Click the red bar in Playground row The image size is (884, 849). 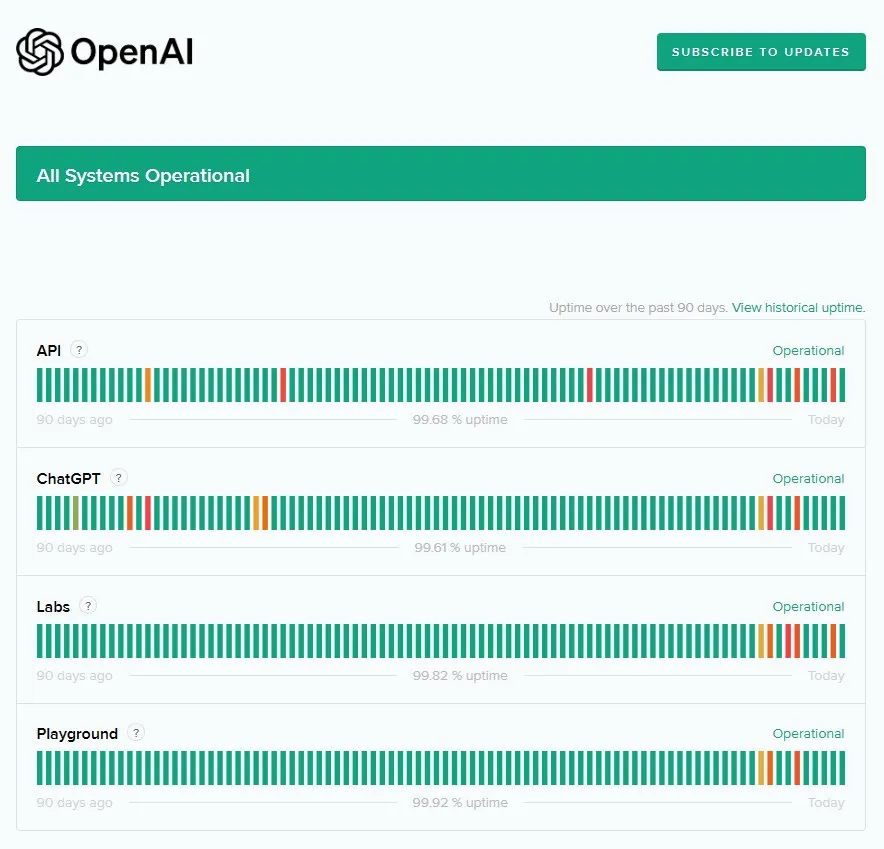[x=797, y=768]
